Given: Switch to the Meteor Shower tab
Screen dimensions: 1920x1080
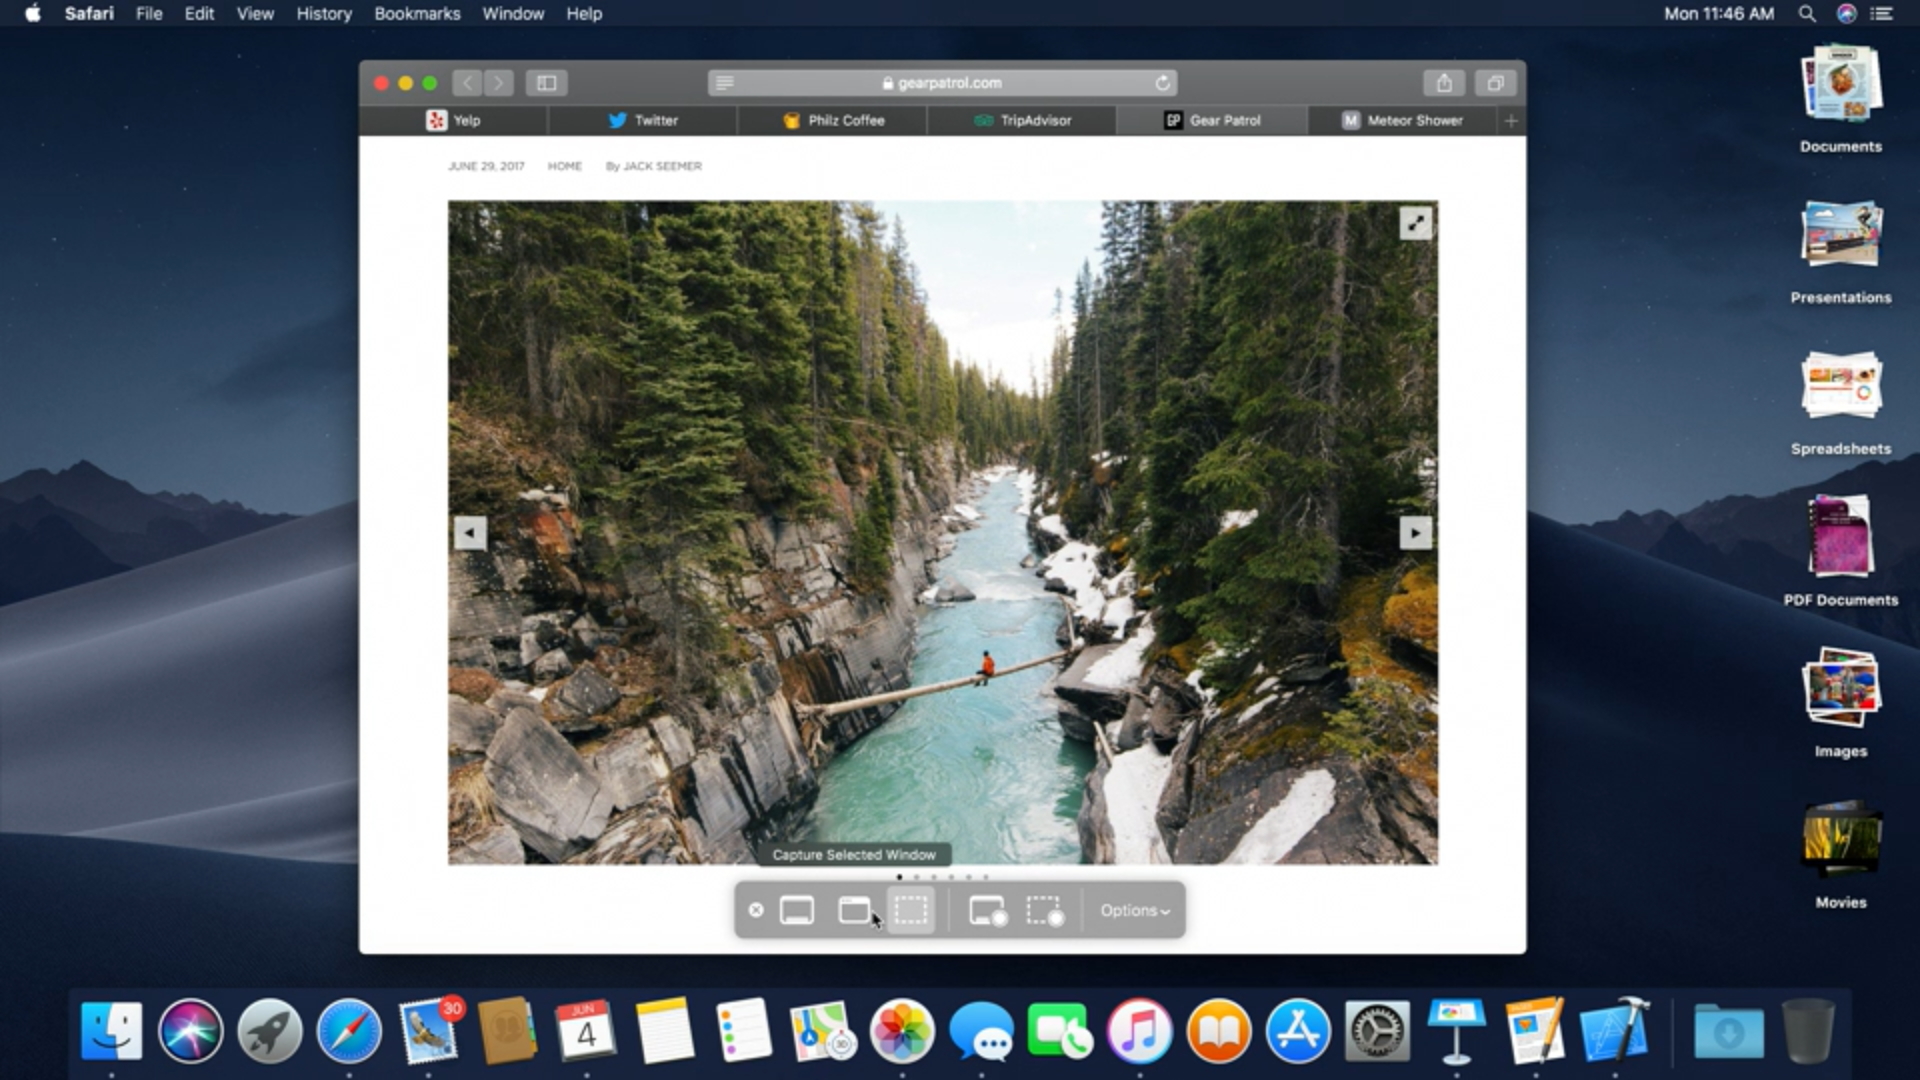Looking at the screenshot, I should pyautogui.click(x=1402, y=120).
